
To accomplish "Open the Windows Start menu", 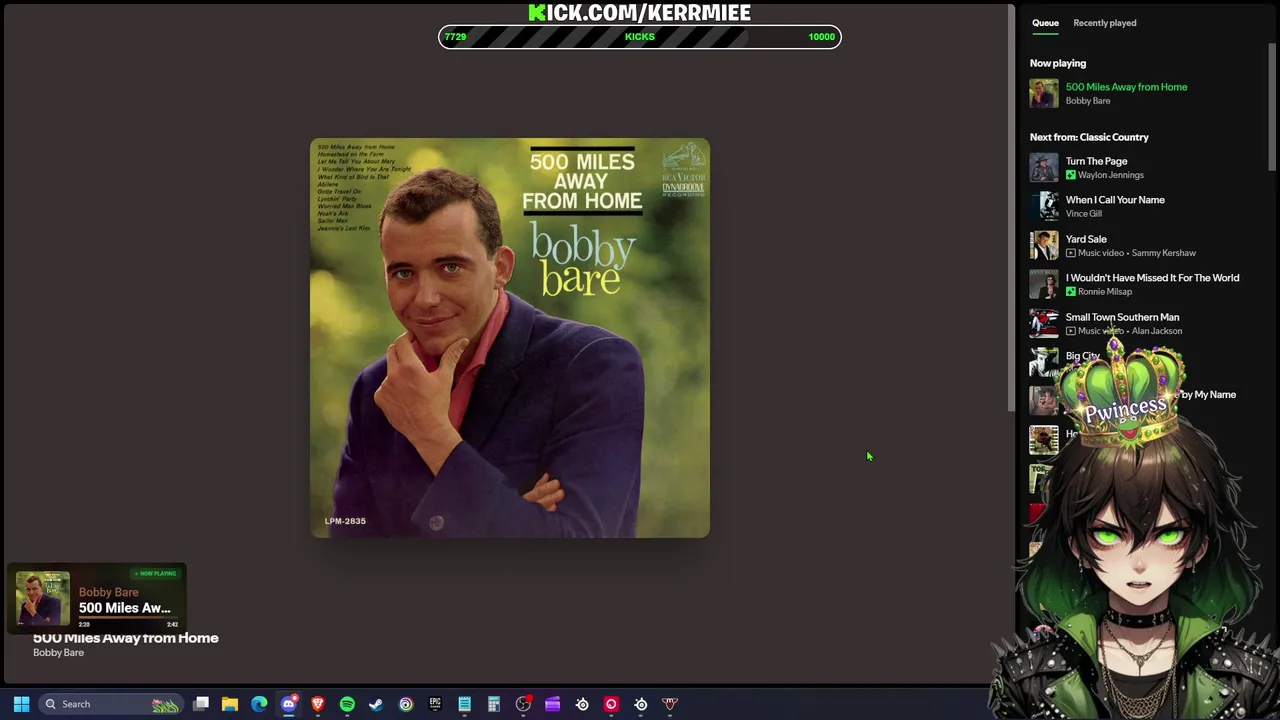I will (x=21, y=704).
